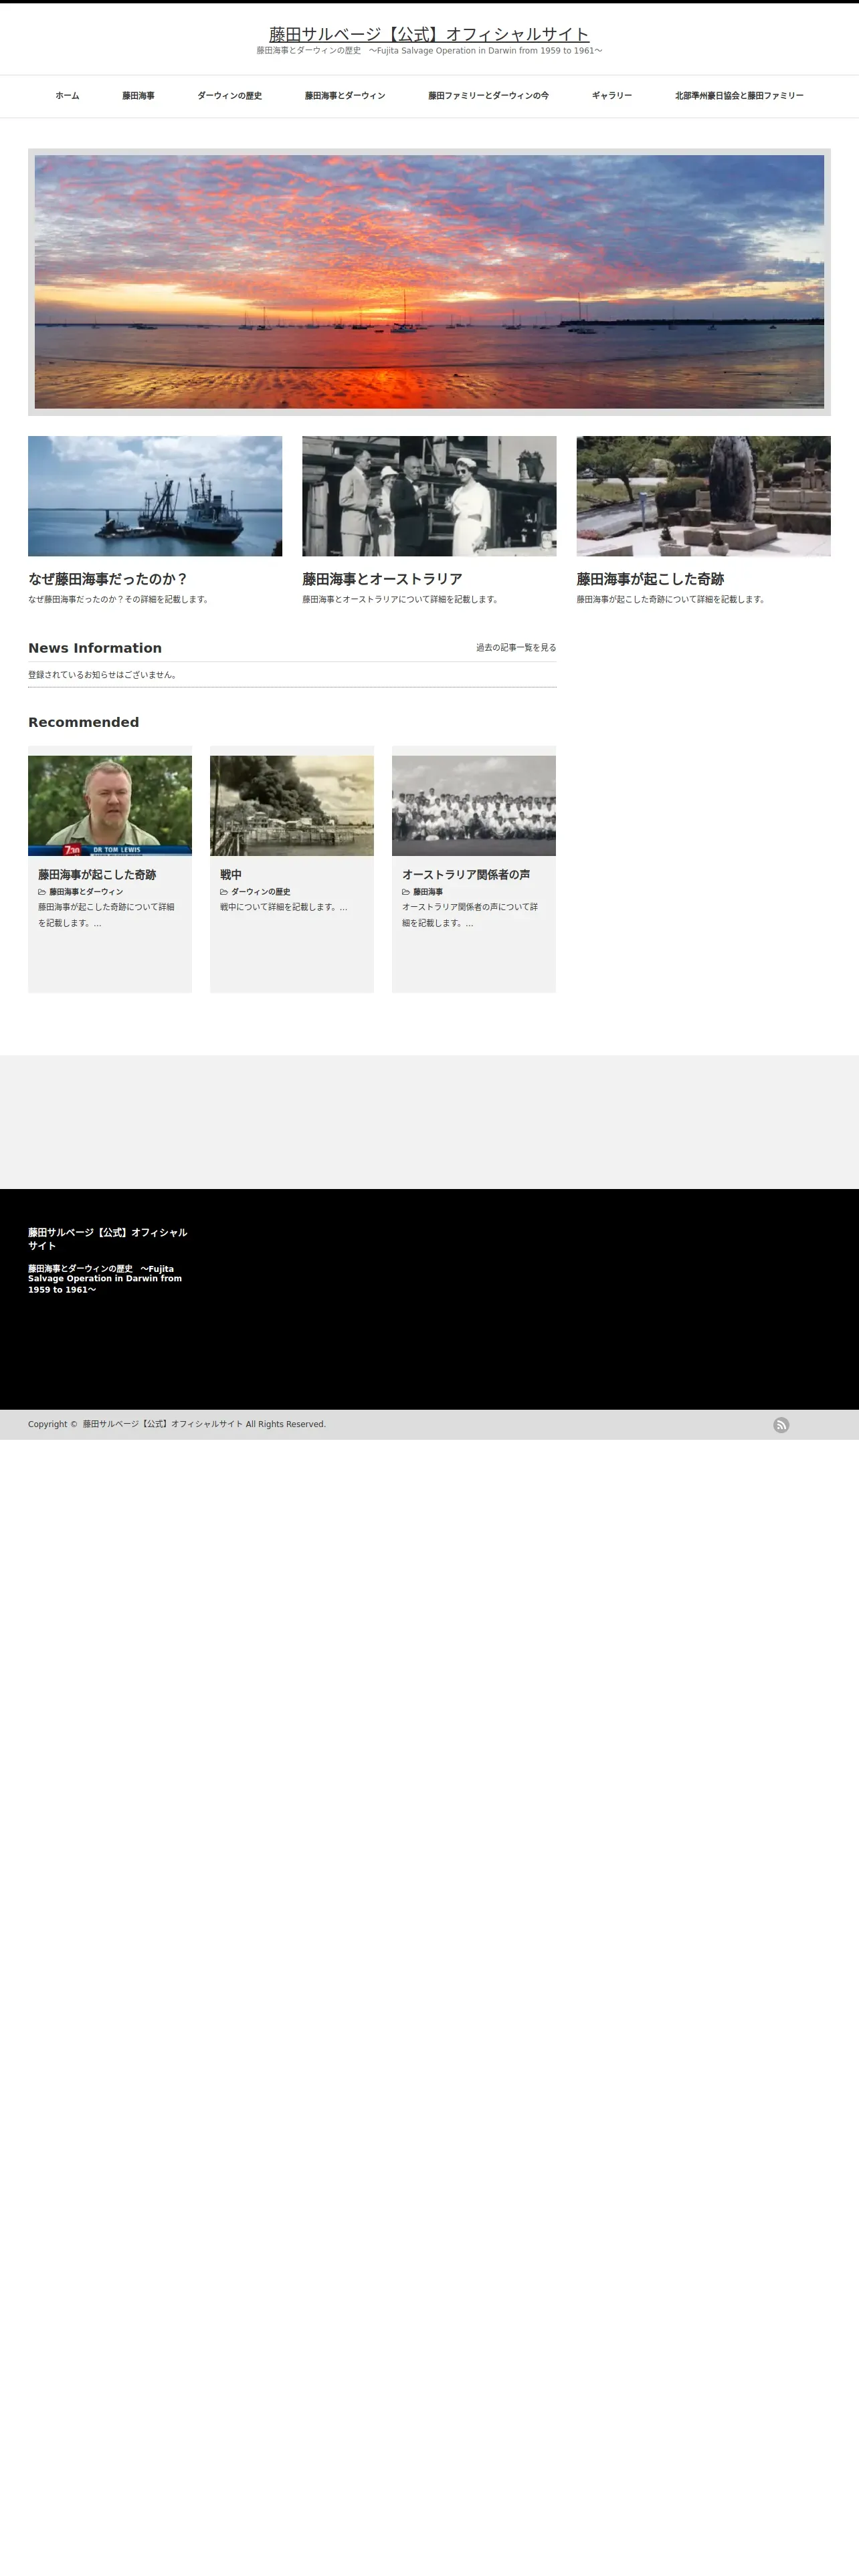Screen dimensions: 859x2576
Task: Click 過去の記事一覧を見る link
Action: 516,648
